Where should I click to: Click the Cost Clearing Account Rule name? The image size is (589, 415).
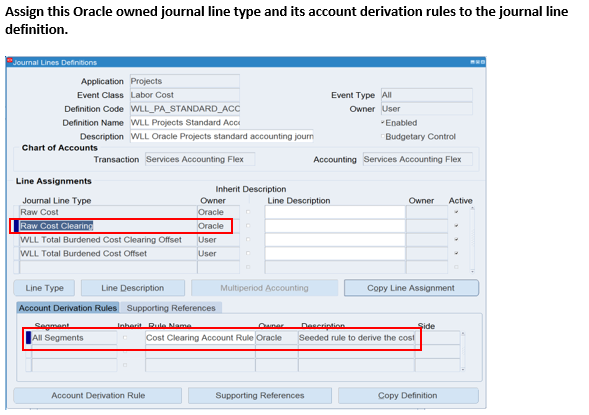point(200,338)
